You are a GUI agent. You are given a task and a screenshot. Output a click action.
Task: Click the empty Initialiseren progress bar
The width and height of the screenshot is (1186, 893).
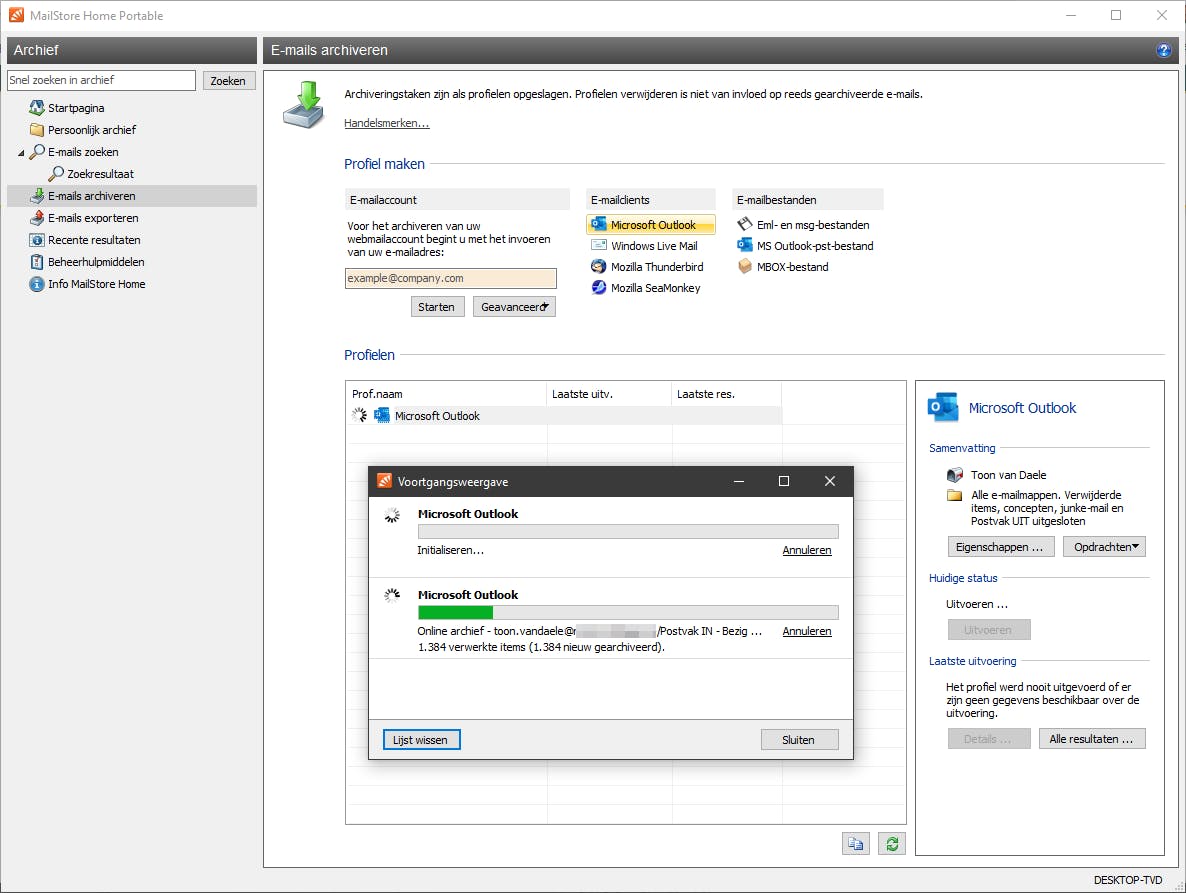click(x=628, y=532)
